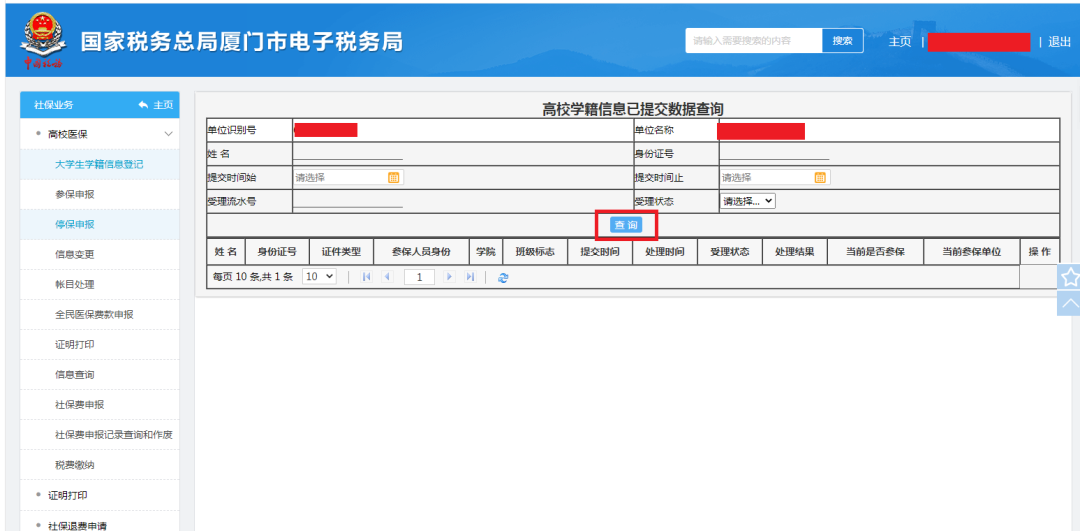
Task: Click the 班级标志 column header
Action: (x=535, y=251)
